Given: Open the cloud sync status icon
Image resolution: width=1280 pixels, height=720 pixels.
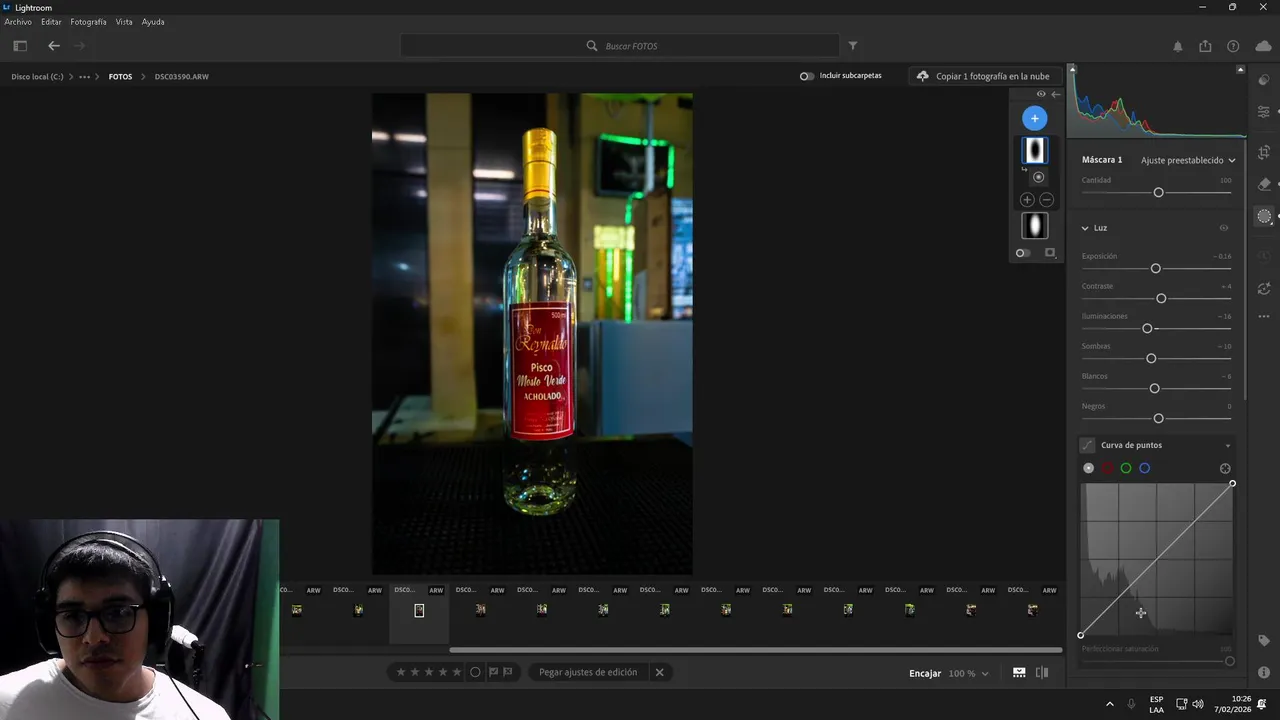Looking at the screenshot, I should [x=1263, y=46].
